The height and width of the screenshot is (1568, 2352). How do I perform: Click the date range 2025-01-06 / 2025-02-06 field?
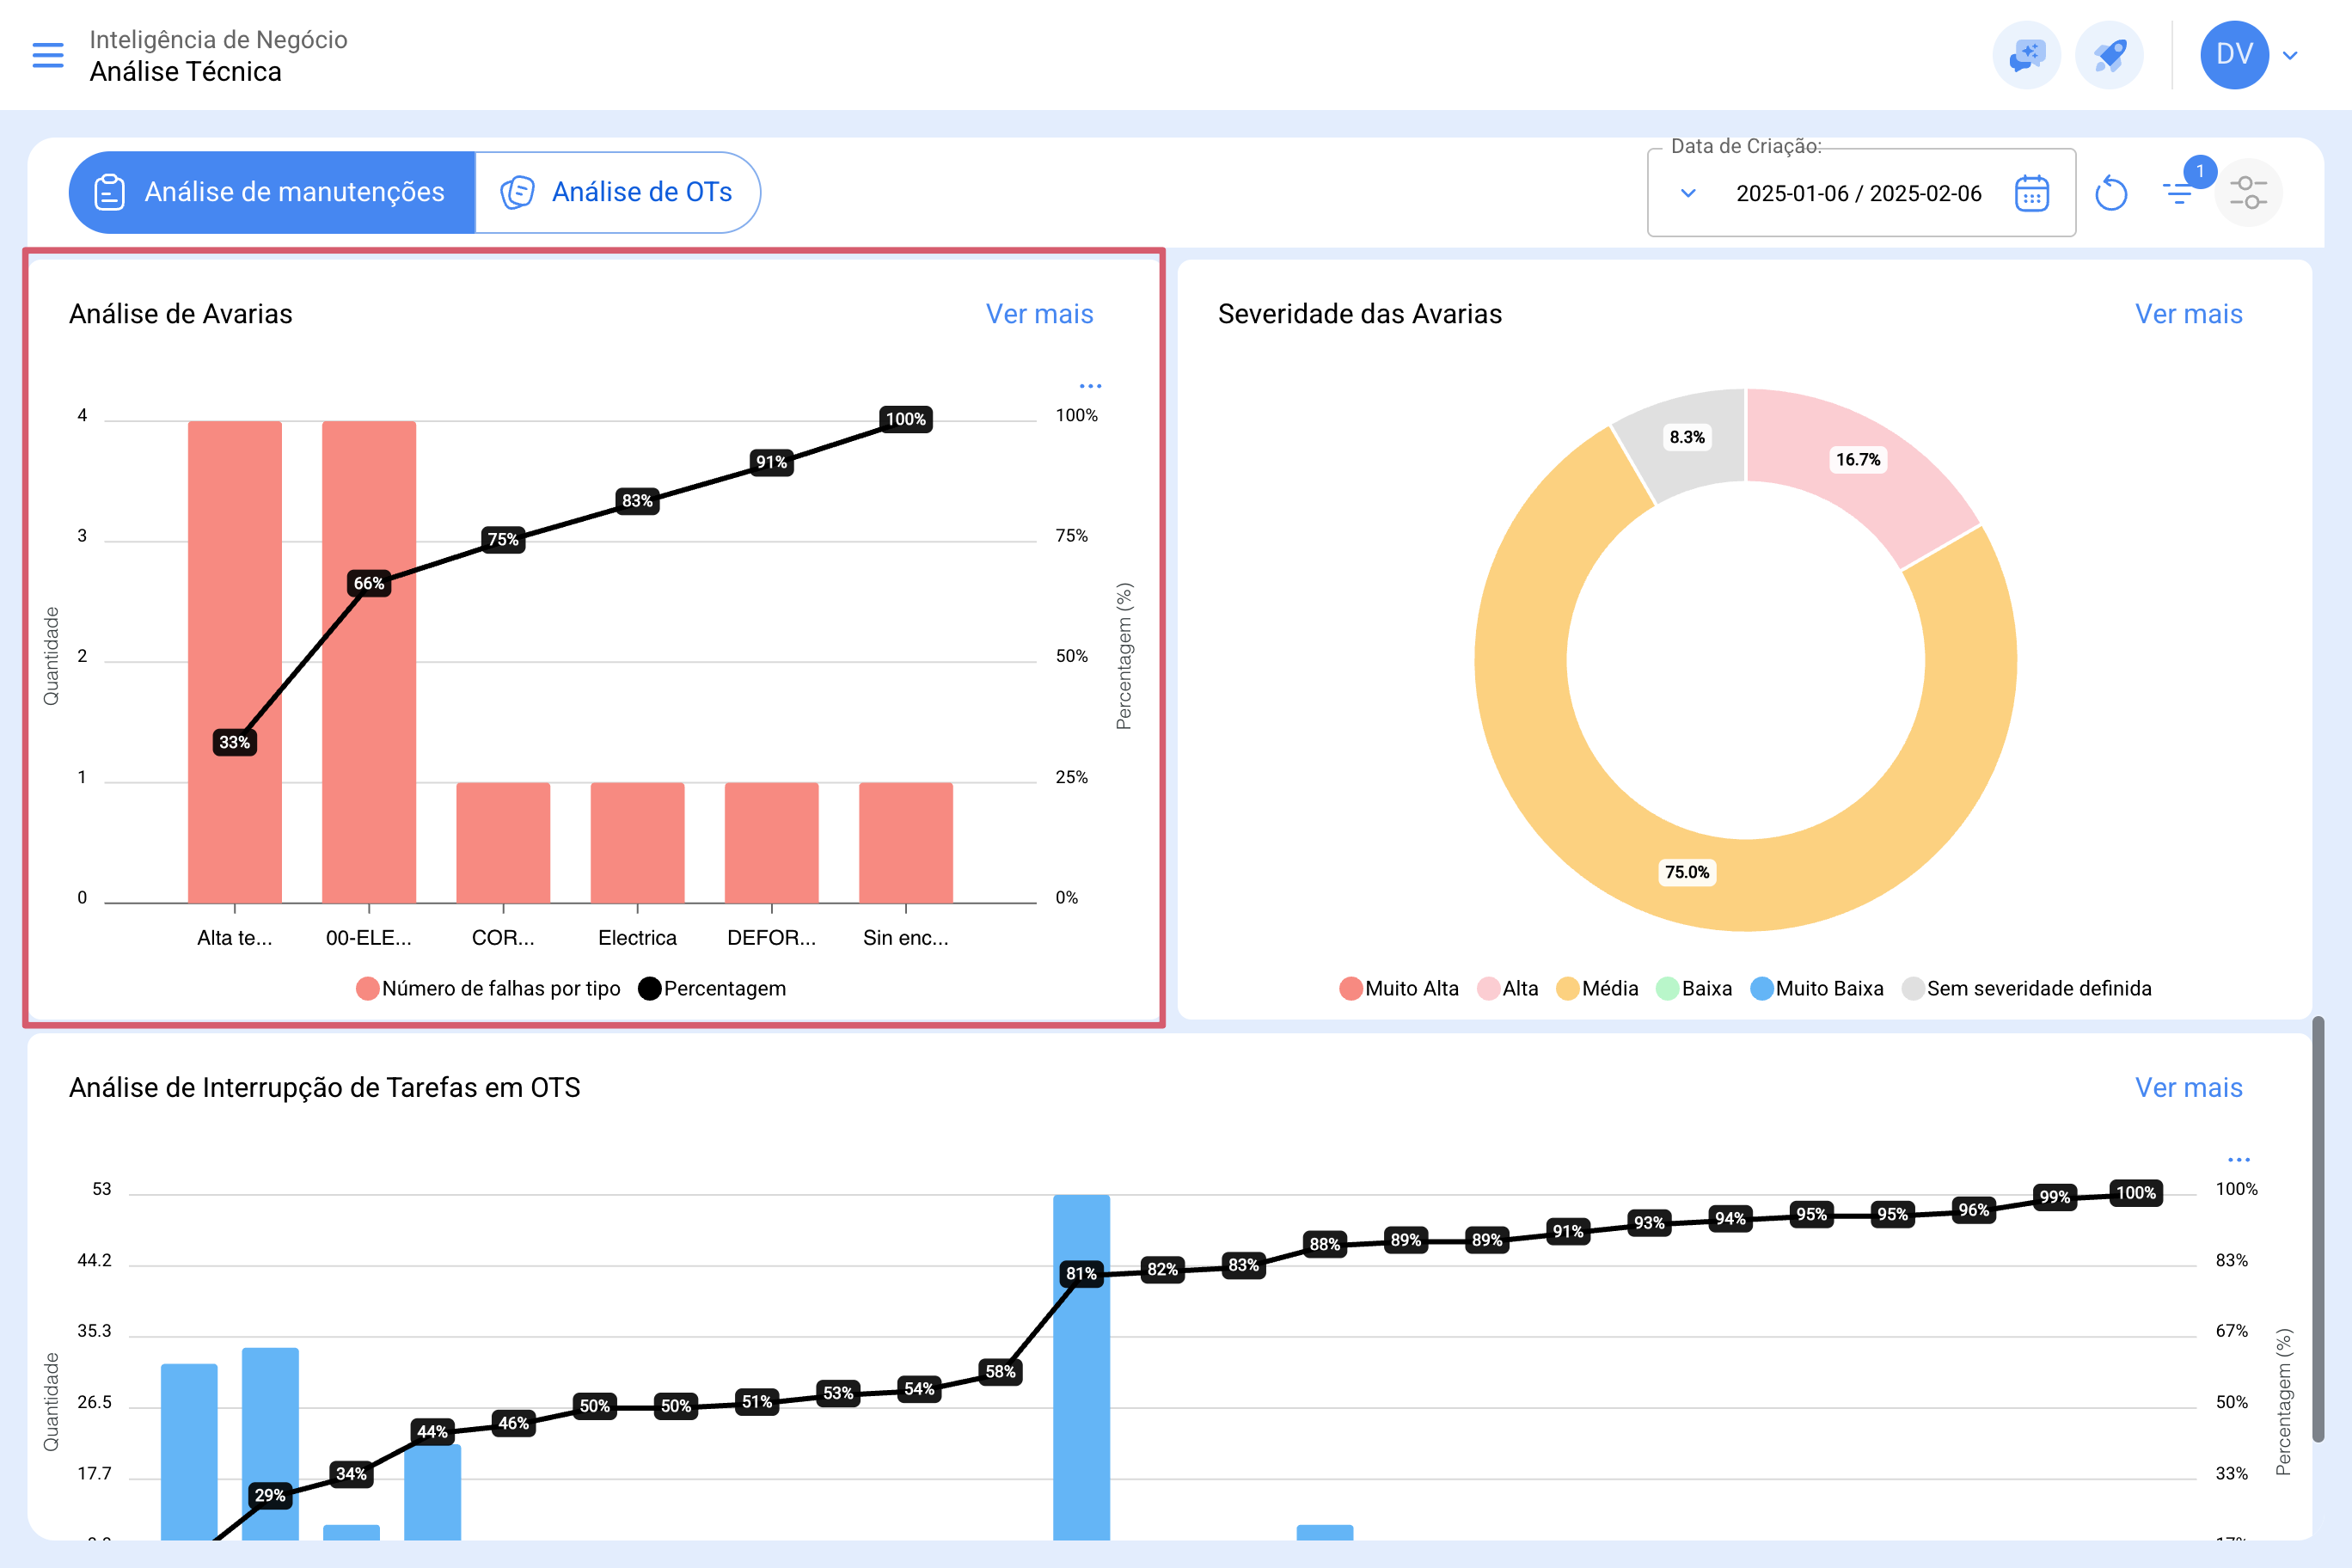pos(1858,193)
